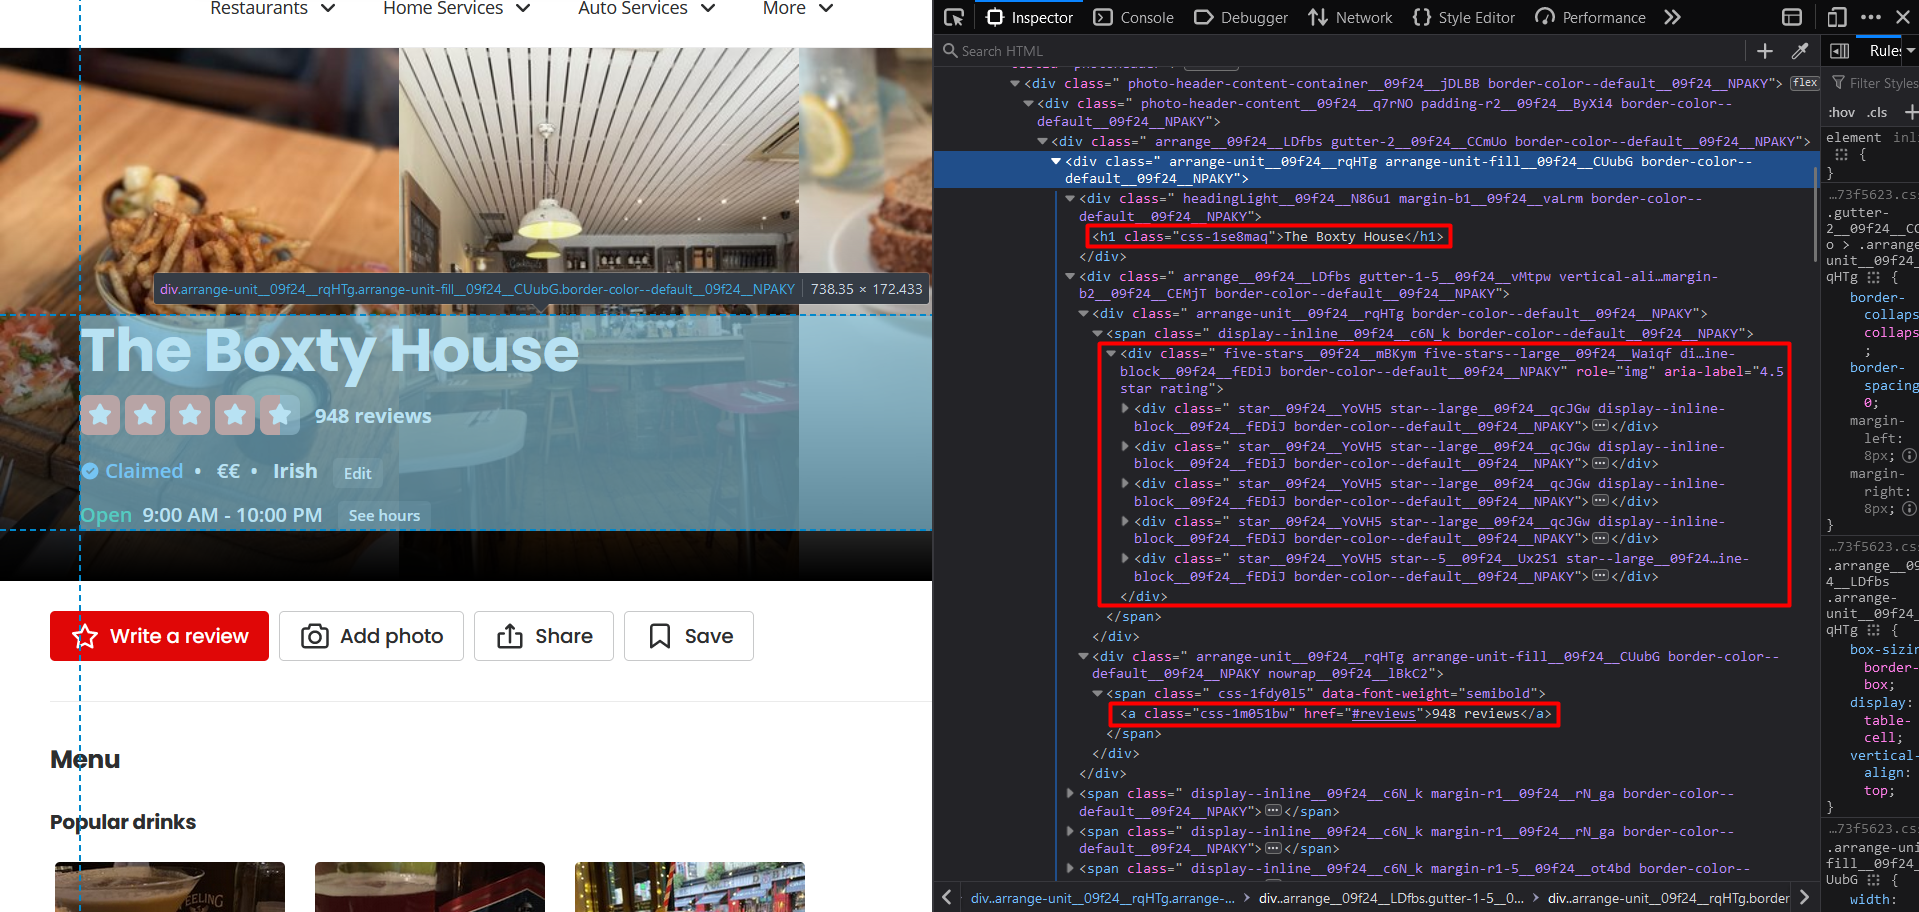The height and width of the screenshot is (912, 1919).
Task: Click the bookmark icon on the Save button
Action: [659, 636]
